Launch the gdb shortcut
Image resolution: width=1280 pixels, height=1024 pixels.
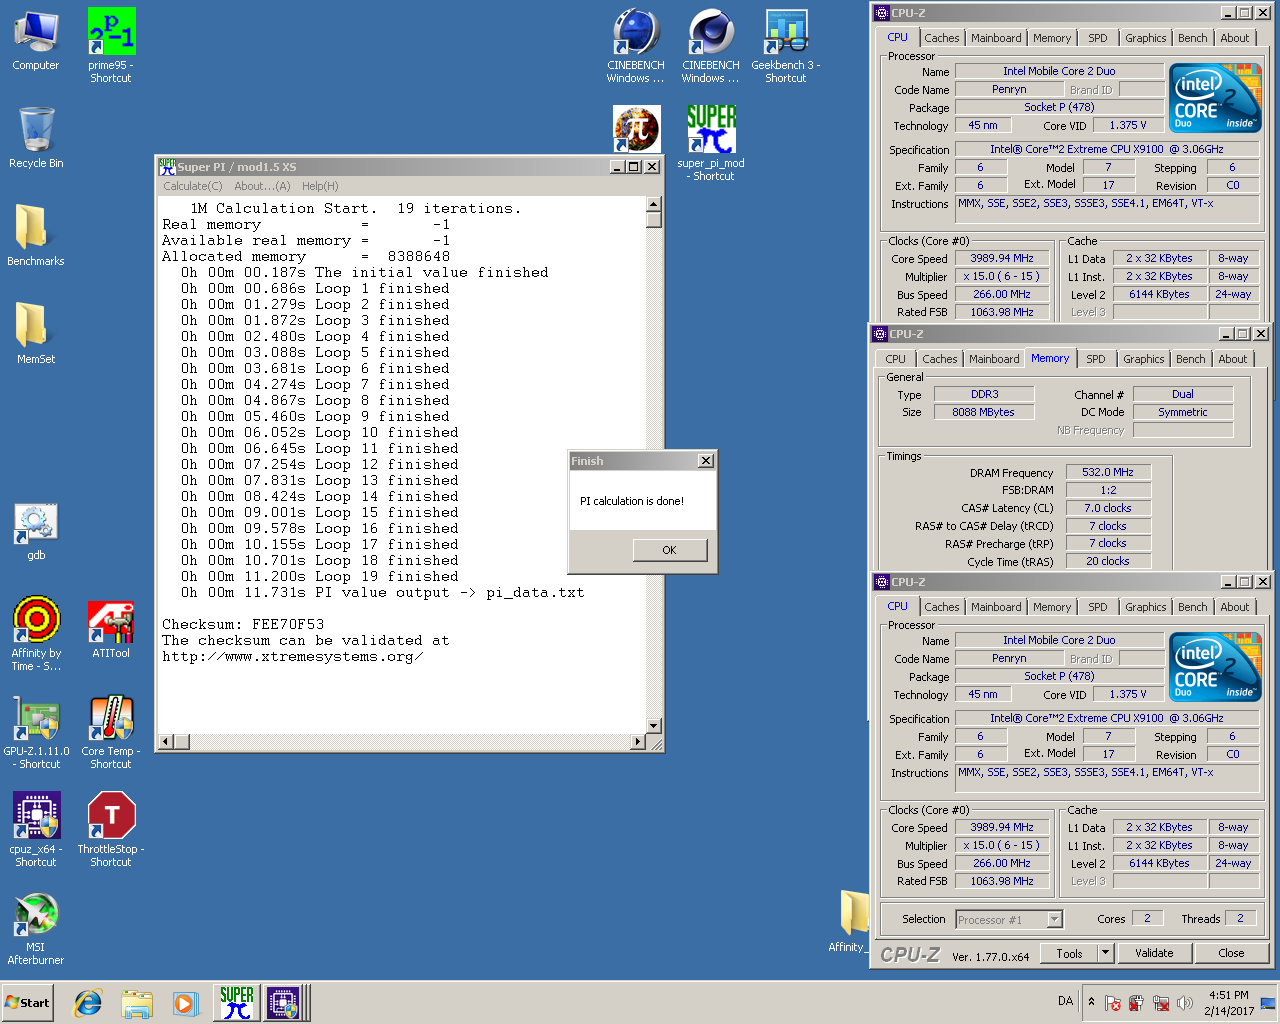[x=36, y=531]
